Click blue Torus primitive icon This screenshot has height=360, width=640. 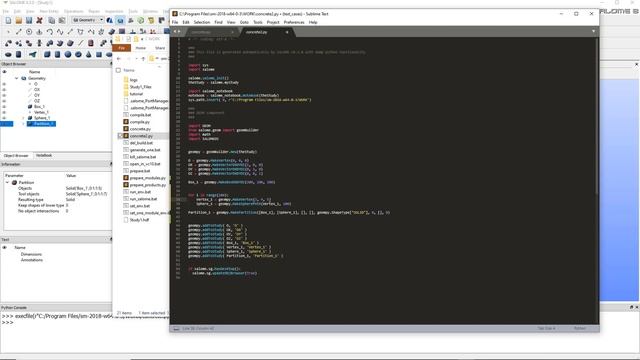(78, 54)
